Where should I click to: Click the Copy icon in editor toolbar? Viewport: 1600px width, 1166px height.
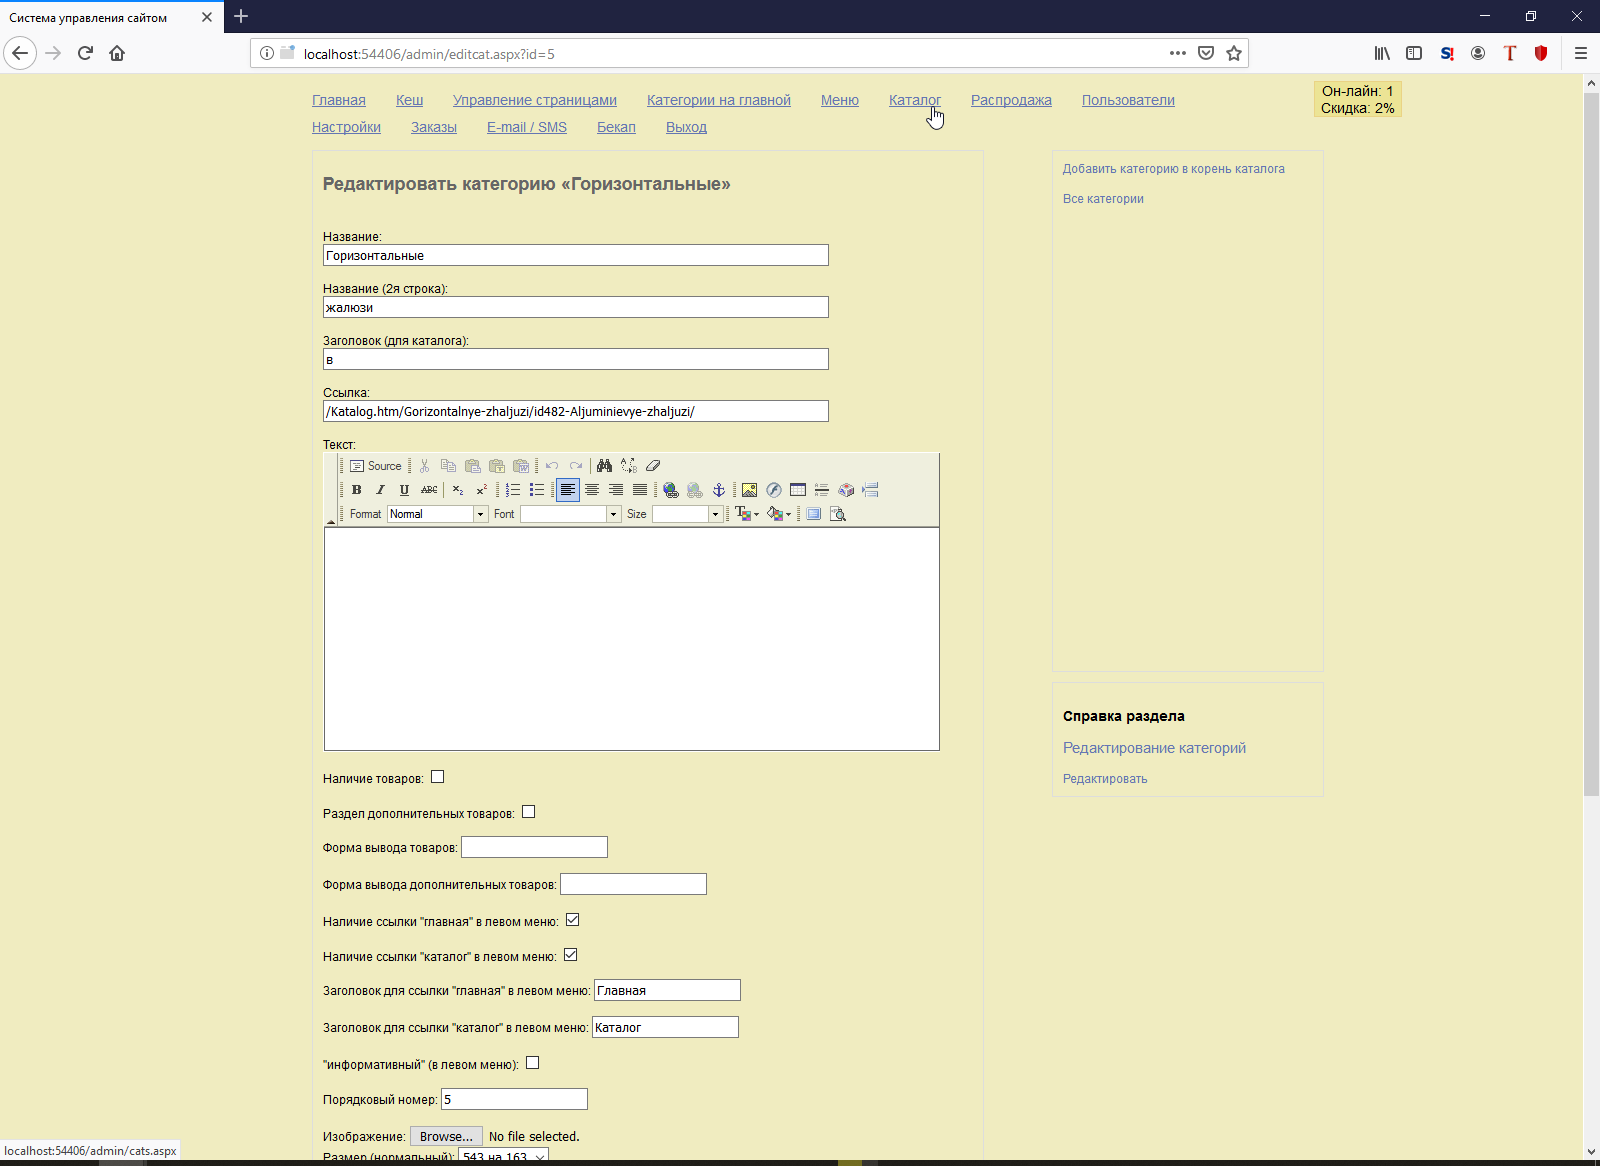coord(448,466)
